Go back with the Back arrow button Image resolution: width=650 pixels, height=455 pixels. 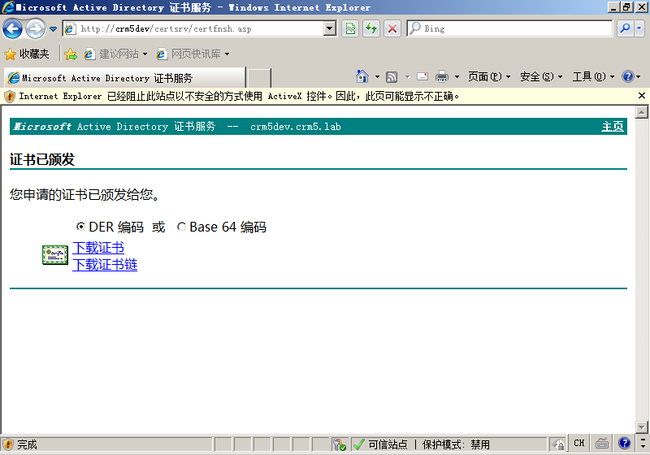[x=12, y=29]
